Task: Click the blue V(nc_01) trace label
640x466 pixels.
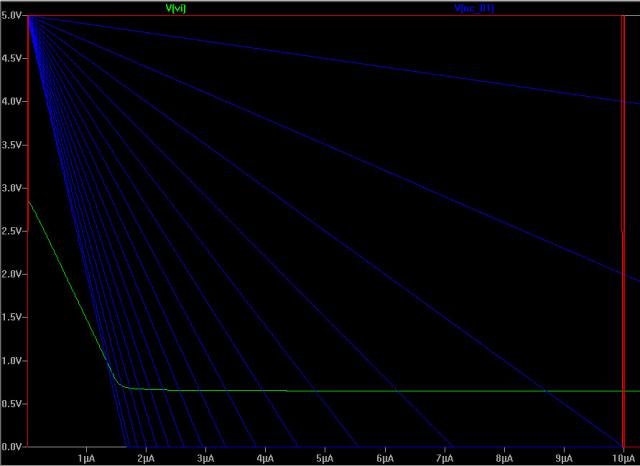Action: 474,8
